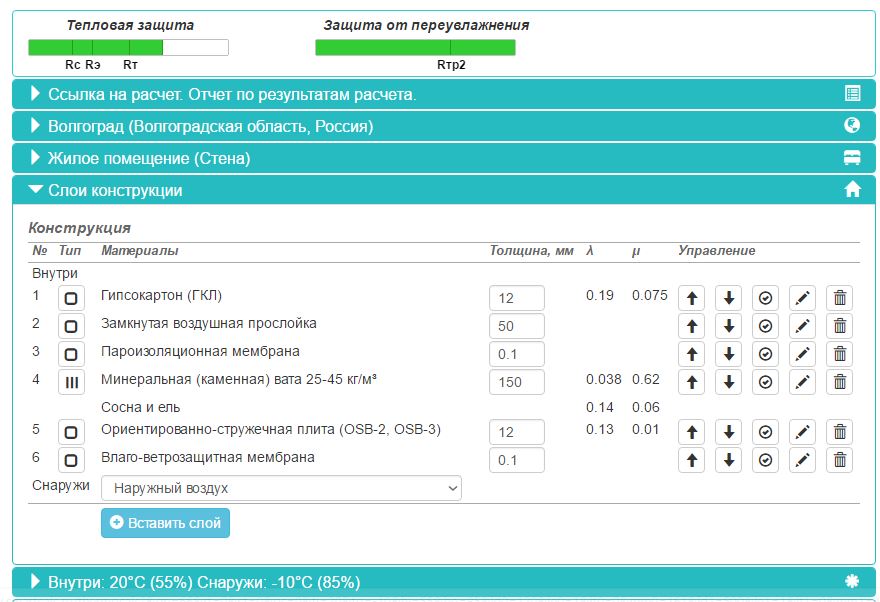Move Замкнутая воздушная прослойка layer down
The image size is (880, 602).
coord(728,326)
